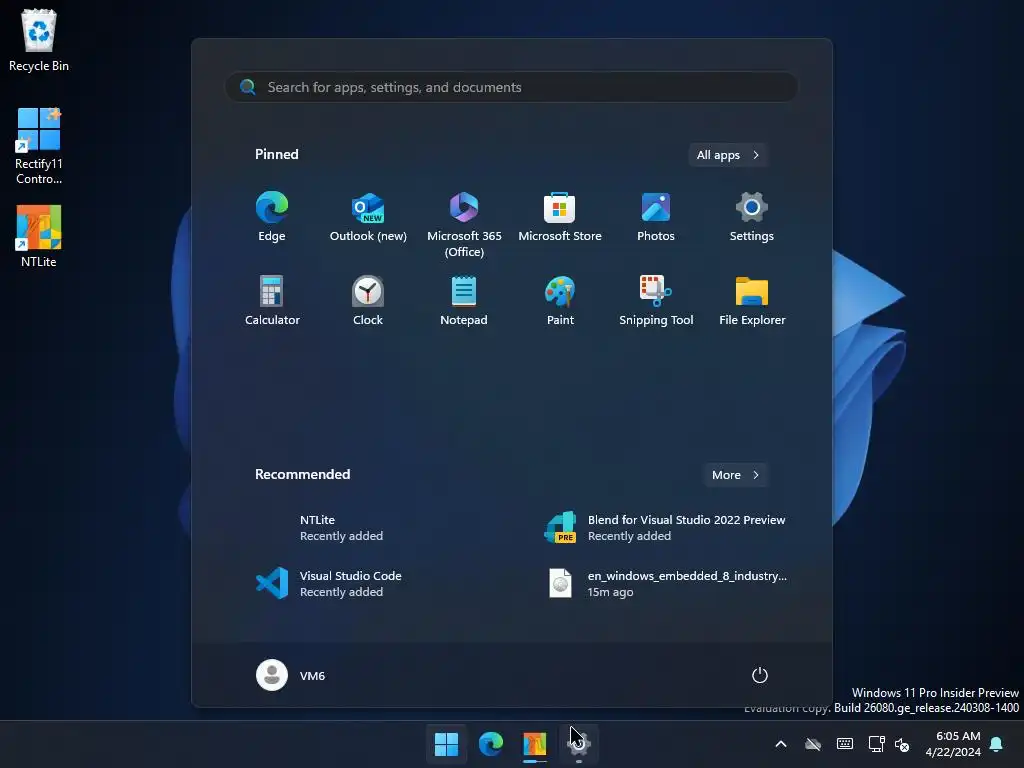Click the cloud-off tray icon
The width and height of the screenshot is (1024, 768).
813,744
